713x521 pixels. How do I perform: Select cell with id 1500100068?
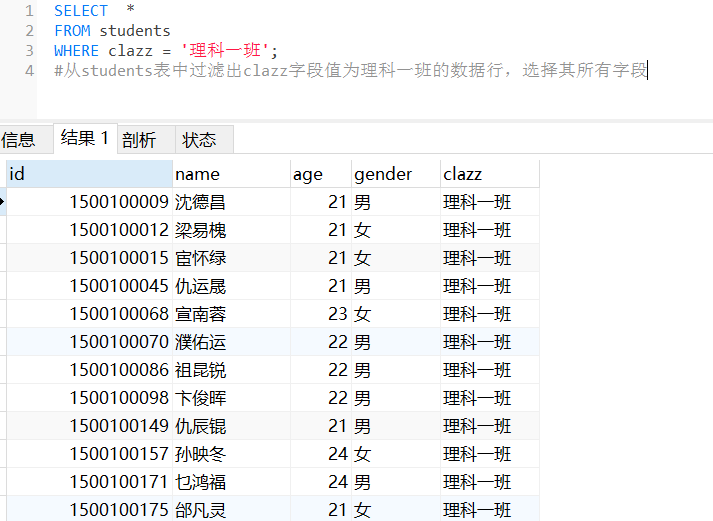90,314
